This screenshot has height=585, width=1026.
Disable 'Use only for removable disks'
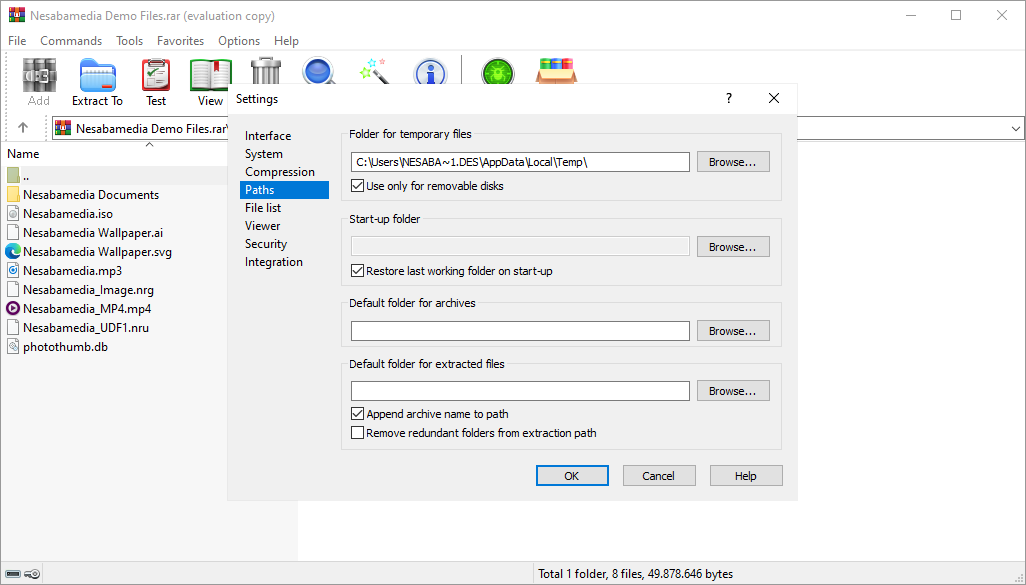358,186
